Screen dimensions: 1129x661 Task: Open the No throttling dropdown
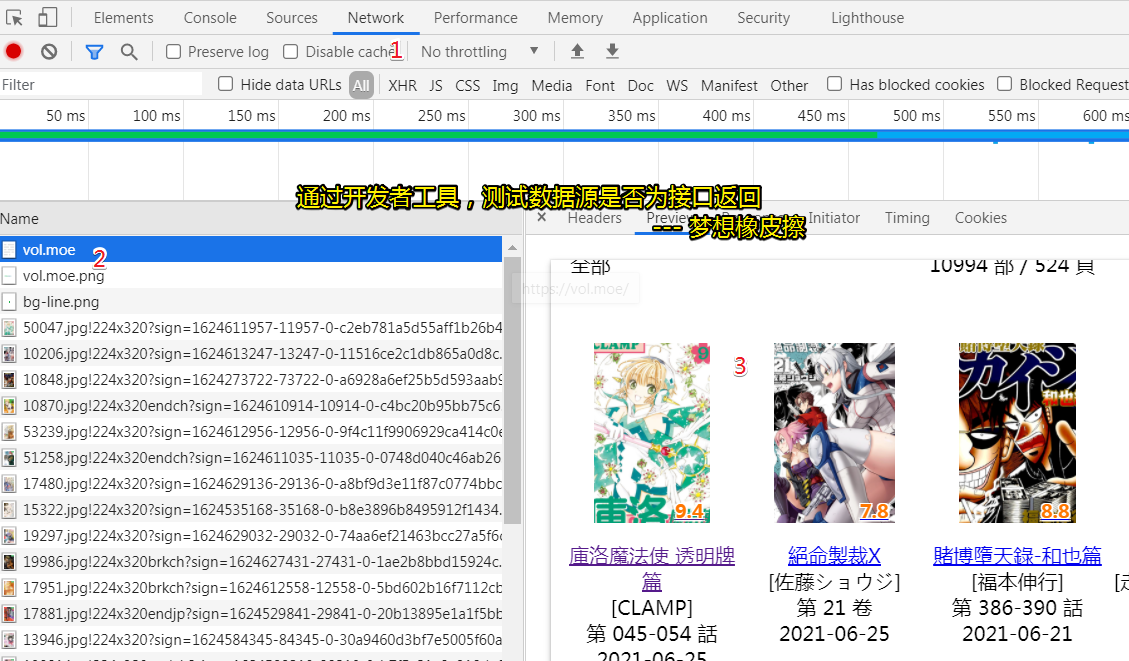tap(480, 52)
